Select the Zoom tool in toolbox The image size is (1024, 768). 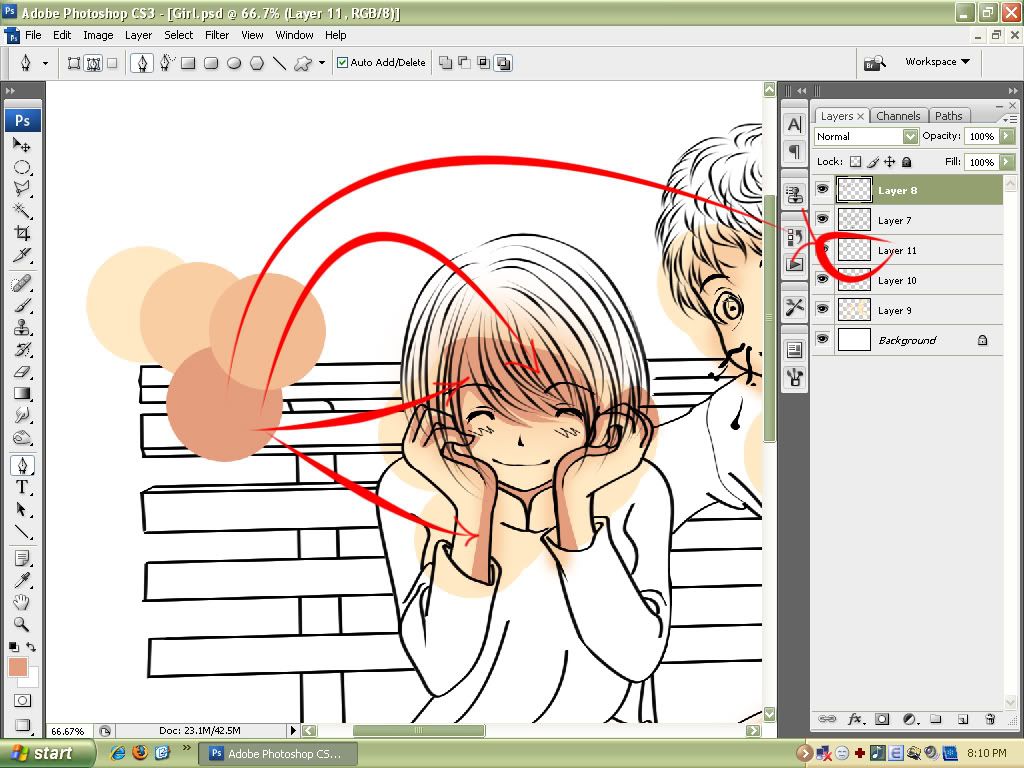point(22,625)
